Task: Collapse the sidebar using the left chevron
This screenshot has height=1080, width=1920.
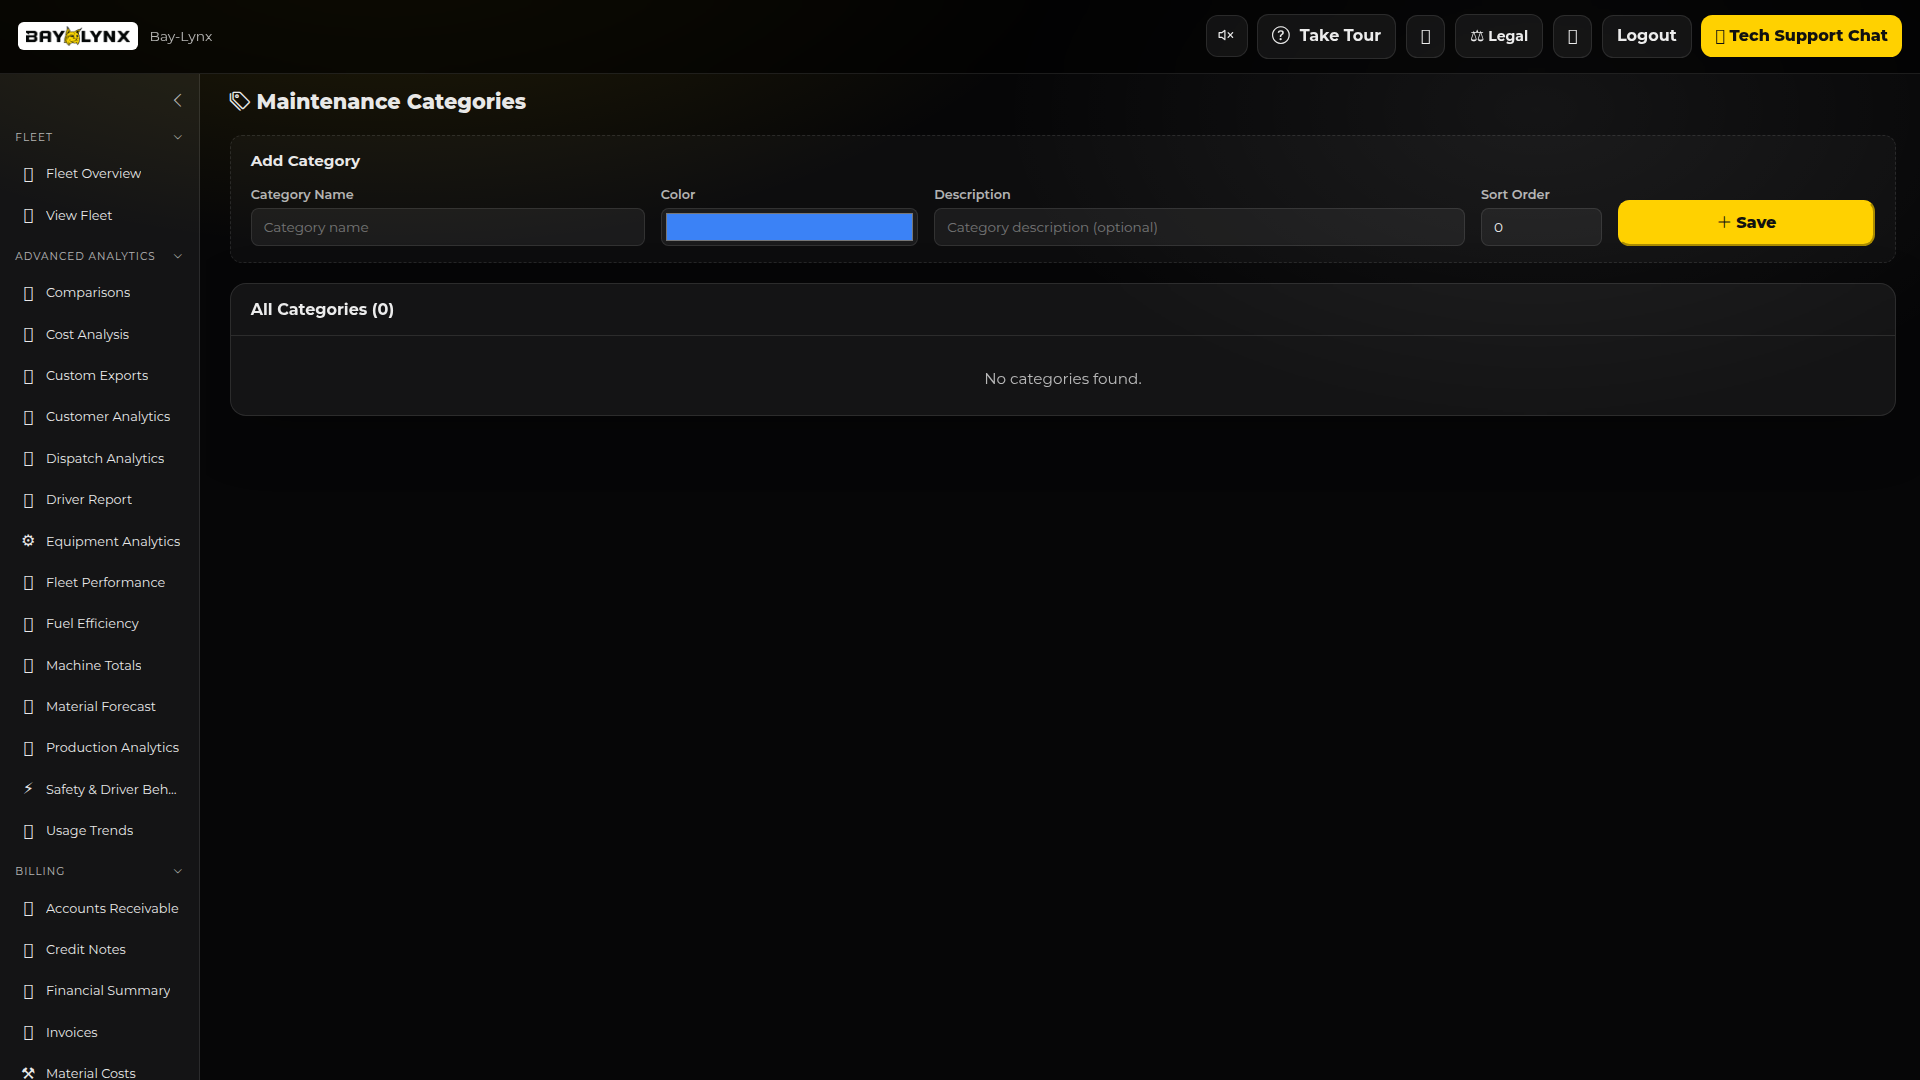Action: (x=178, y=100)
